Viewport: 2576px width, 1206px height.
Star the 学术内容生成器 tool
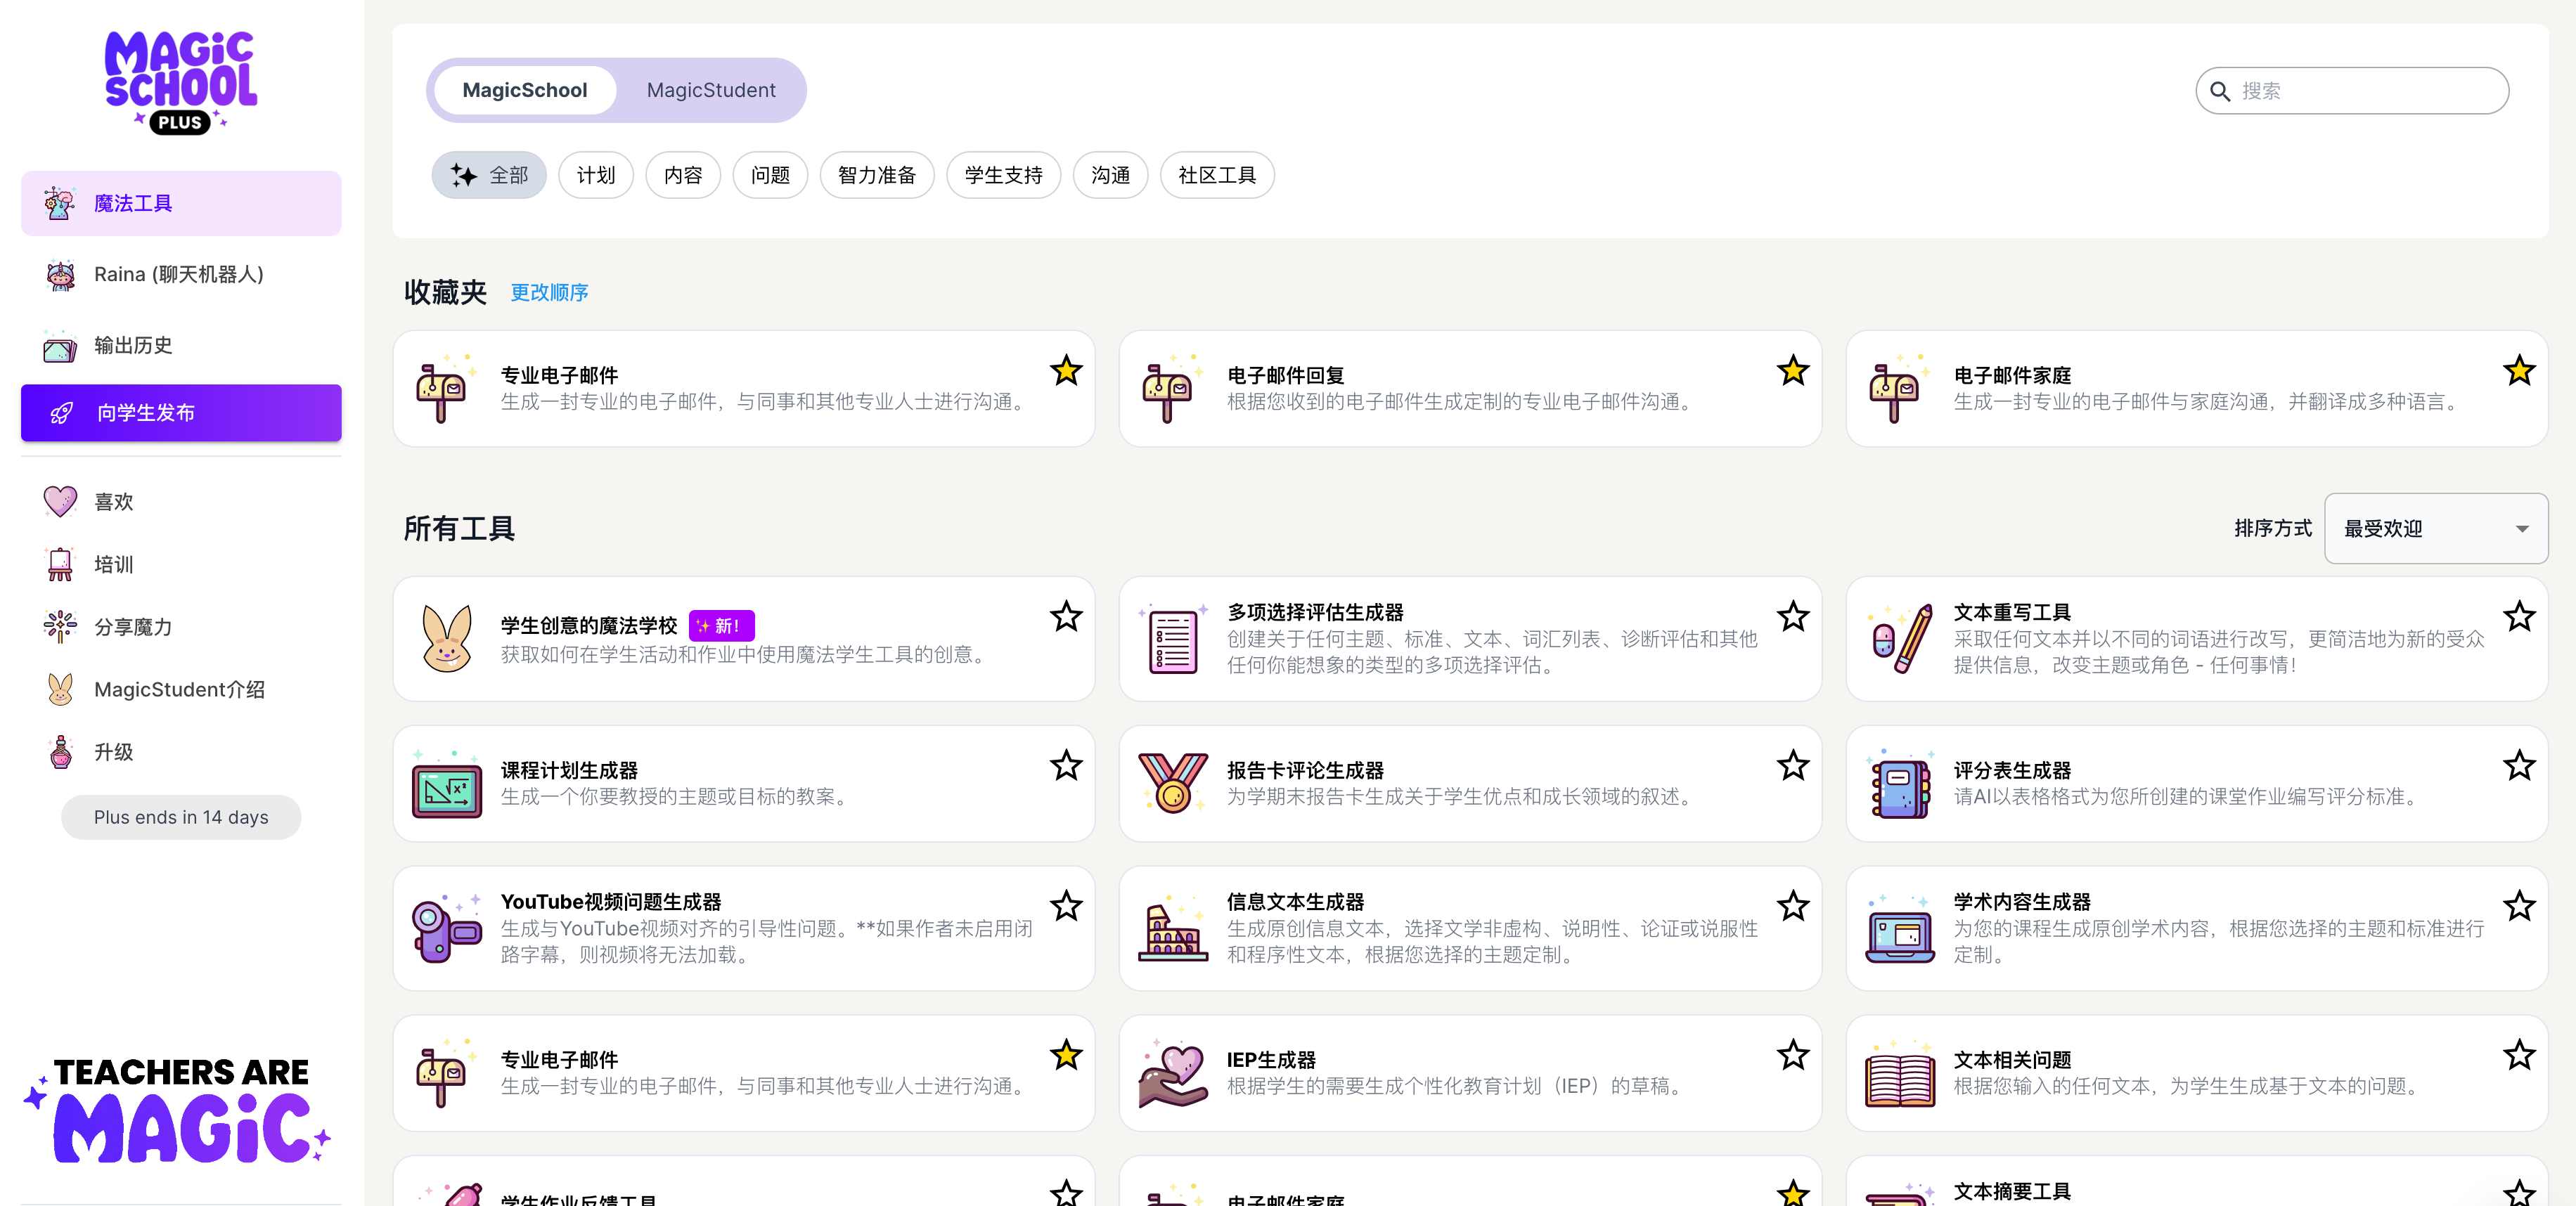pos(2518,906)
